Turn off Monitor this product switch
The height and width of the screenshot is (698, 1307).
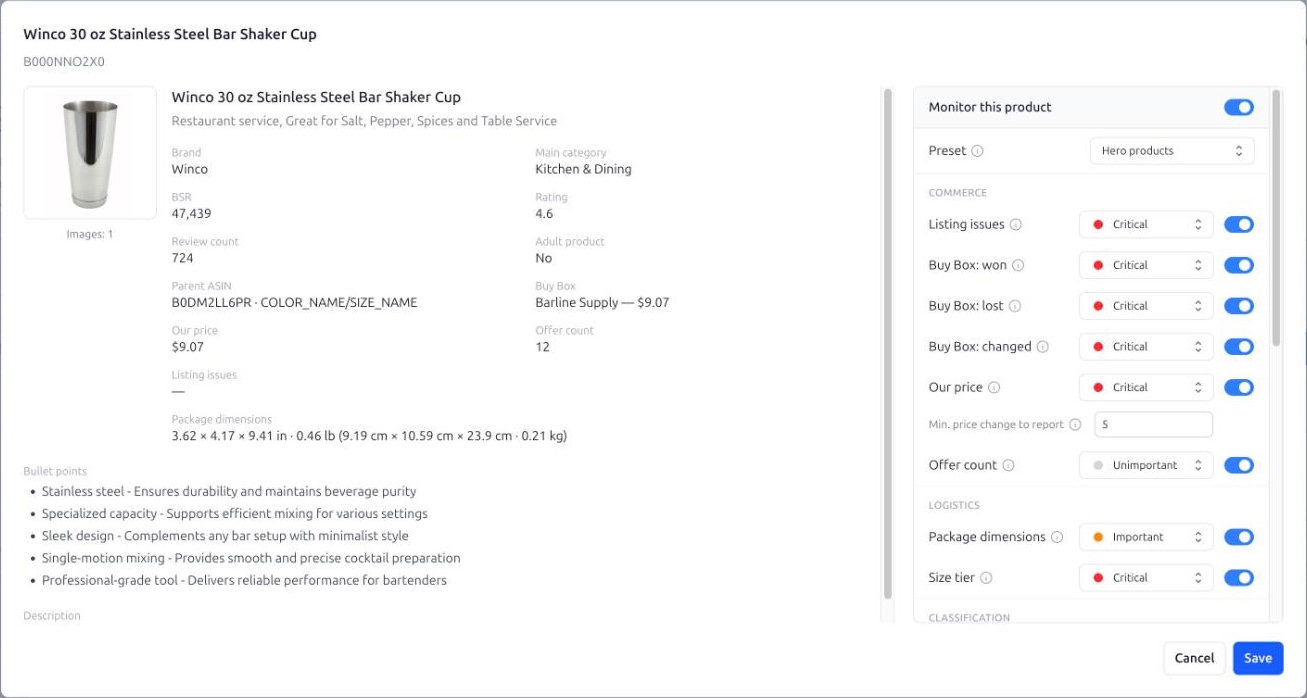(x=1239, y=107)
